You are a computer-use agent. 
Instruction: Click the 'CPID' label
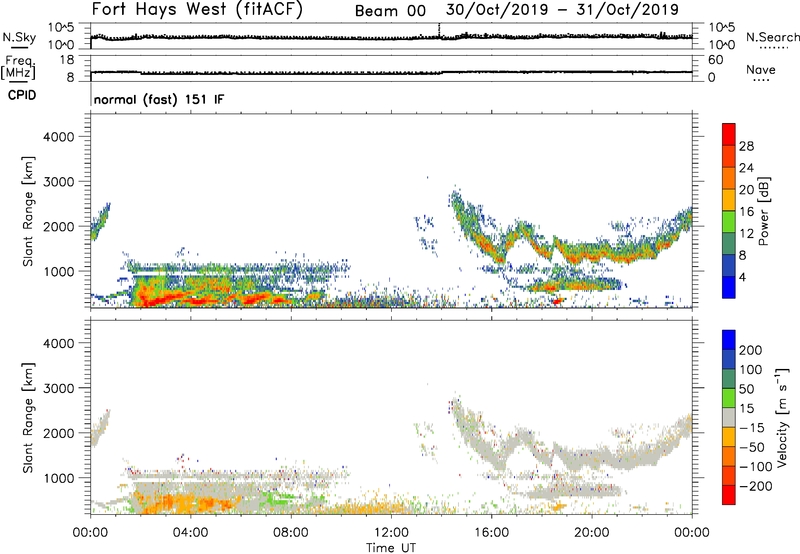coord(22,95)
